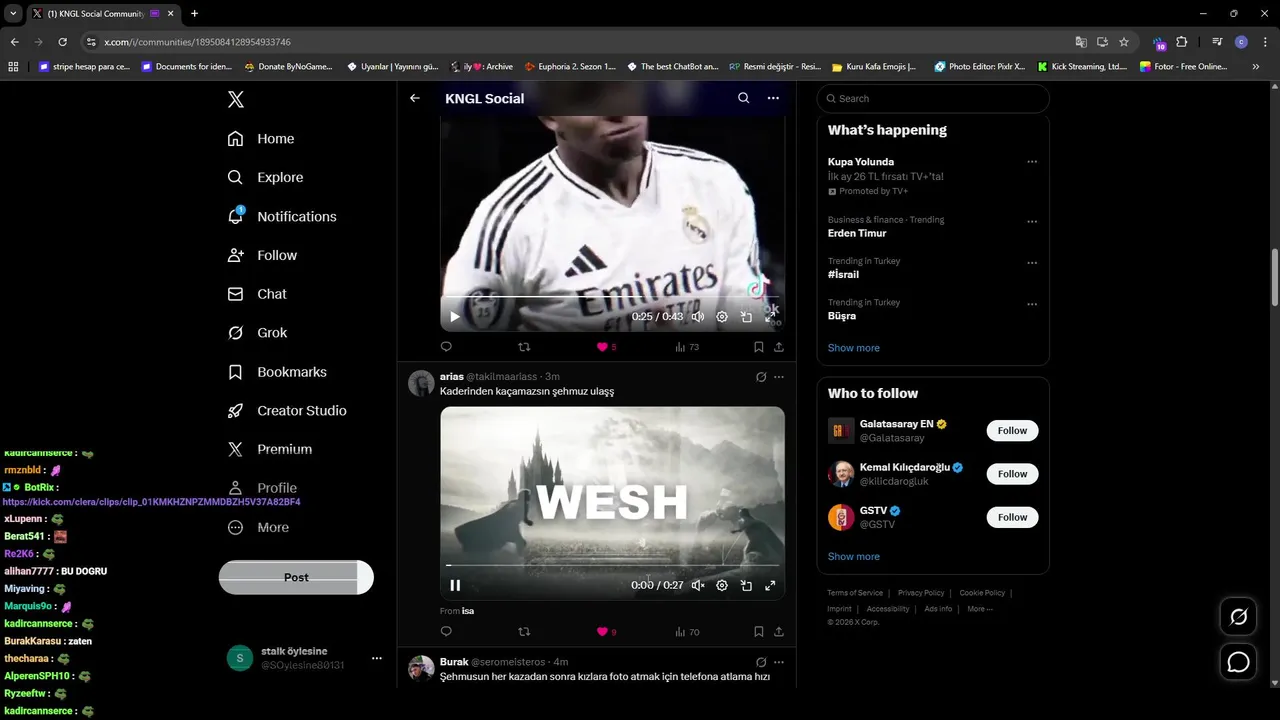Open Grok explain icon on Burak post

click(761, 662)
